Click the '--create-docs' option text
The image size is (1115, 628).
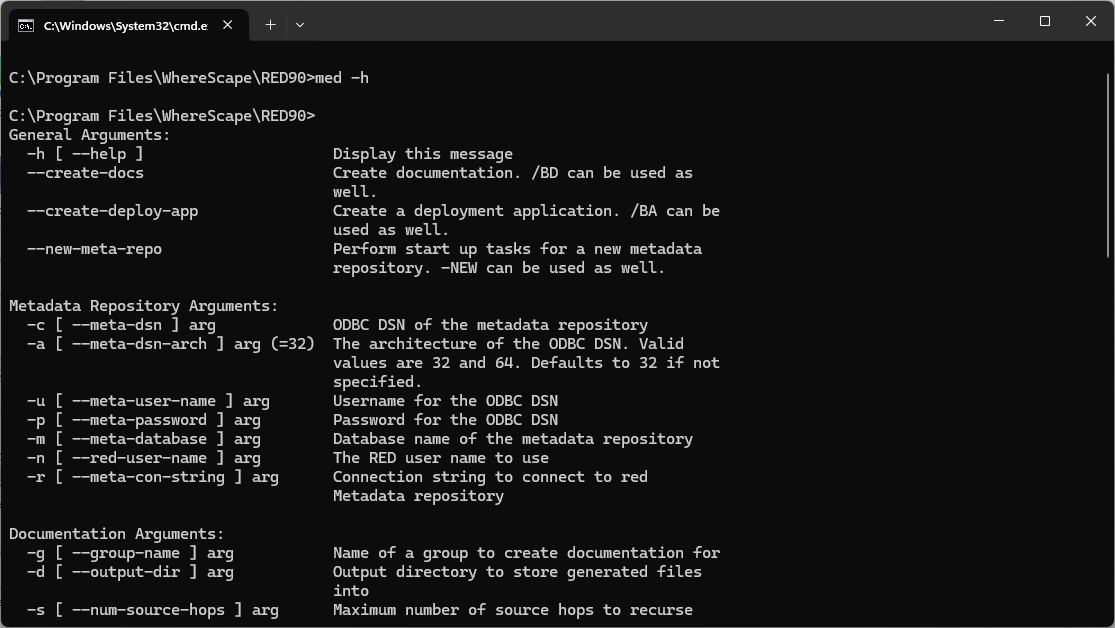click(85, 173)
